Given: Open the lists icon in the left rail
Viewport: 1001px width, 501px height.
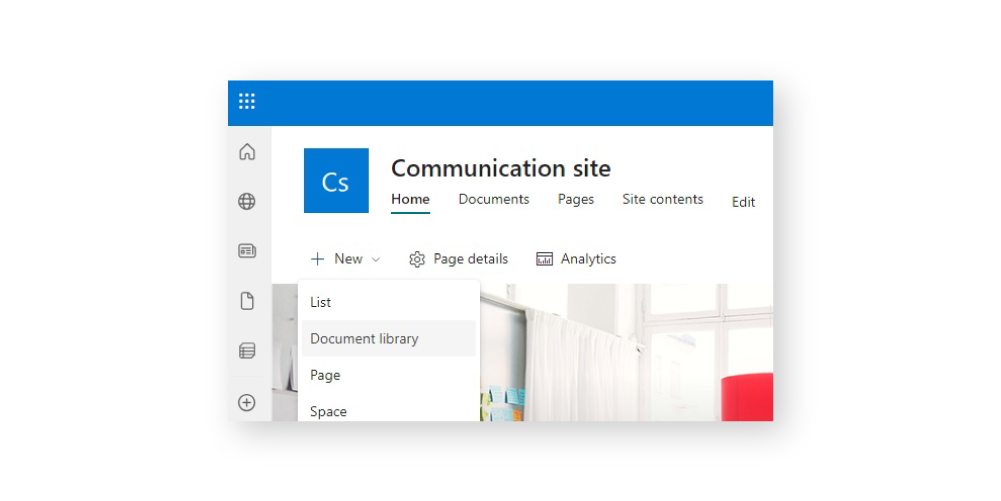Looking at the screenshot, I should click(x=247, y=350).
